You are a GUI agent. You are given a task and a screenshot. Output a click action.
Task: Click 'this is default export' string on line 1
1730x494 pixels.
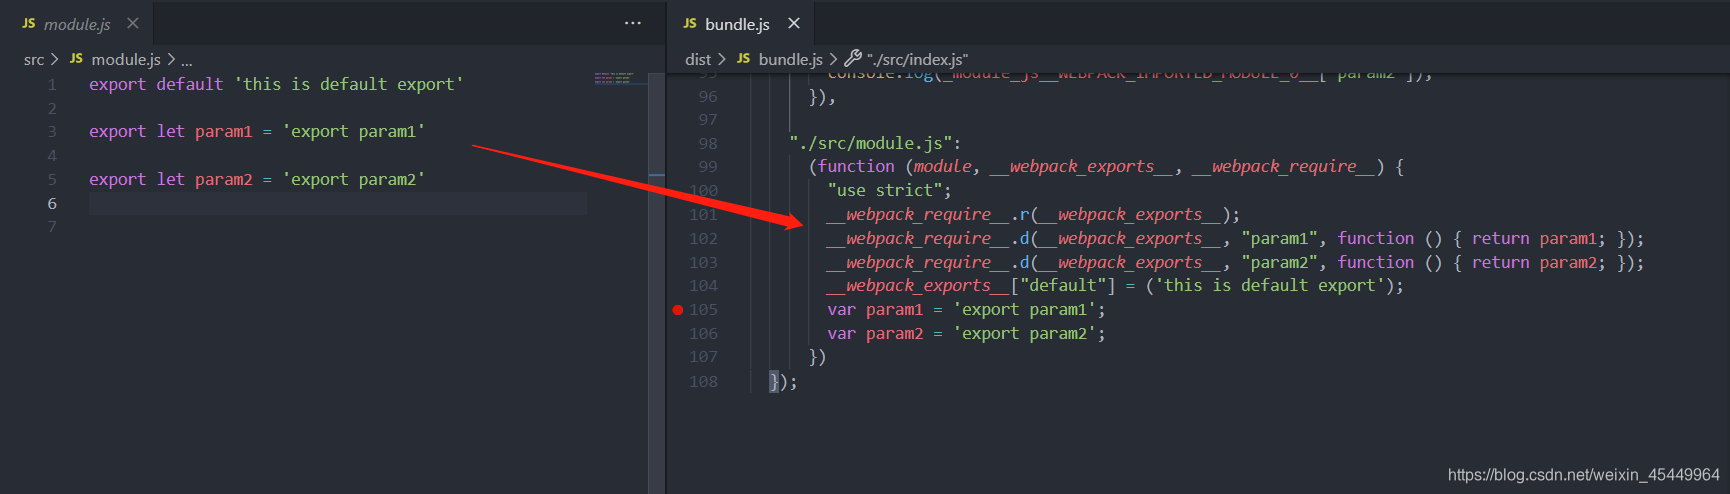pyautogui.click(x=349, y=85)
